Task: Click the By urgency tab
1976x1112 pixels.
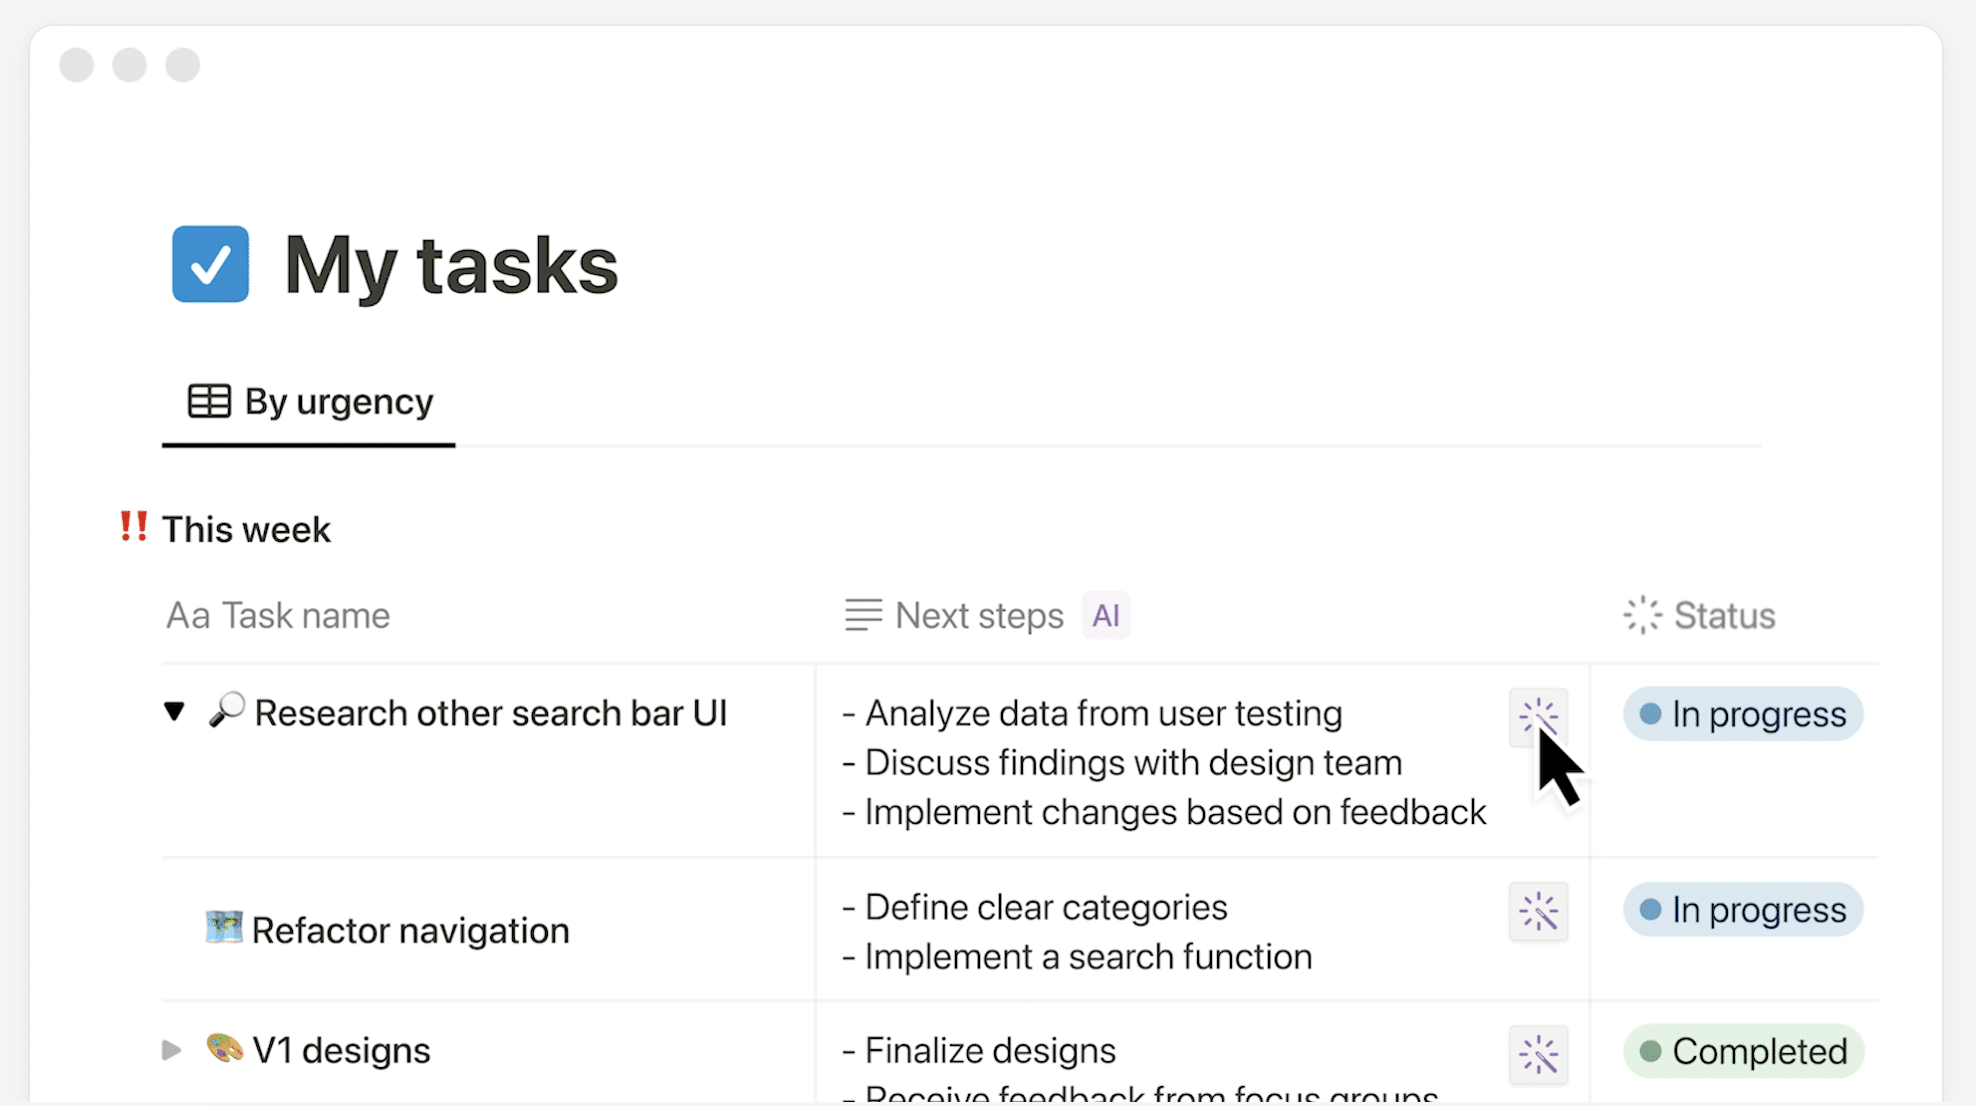Action: 308,401
